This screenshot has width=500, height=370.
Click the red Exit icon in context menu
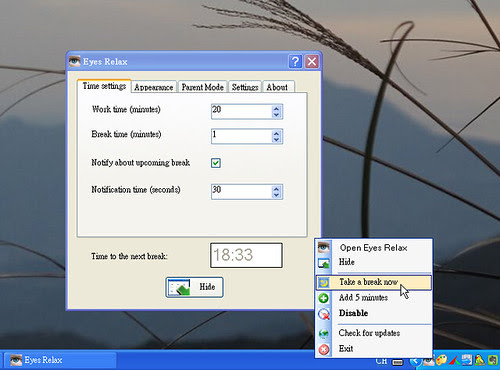tap(324, 349)
